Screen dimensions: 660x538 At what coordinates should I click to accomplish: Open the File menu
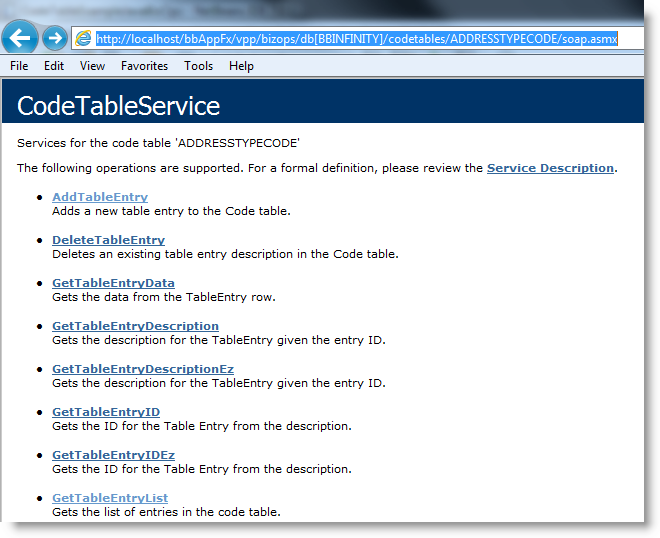click(19, 66)
